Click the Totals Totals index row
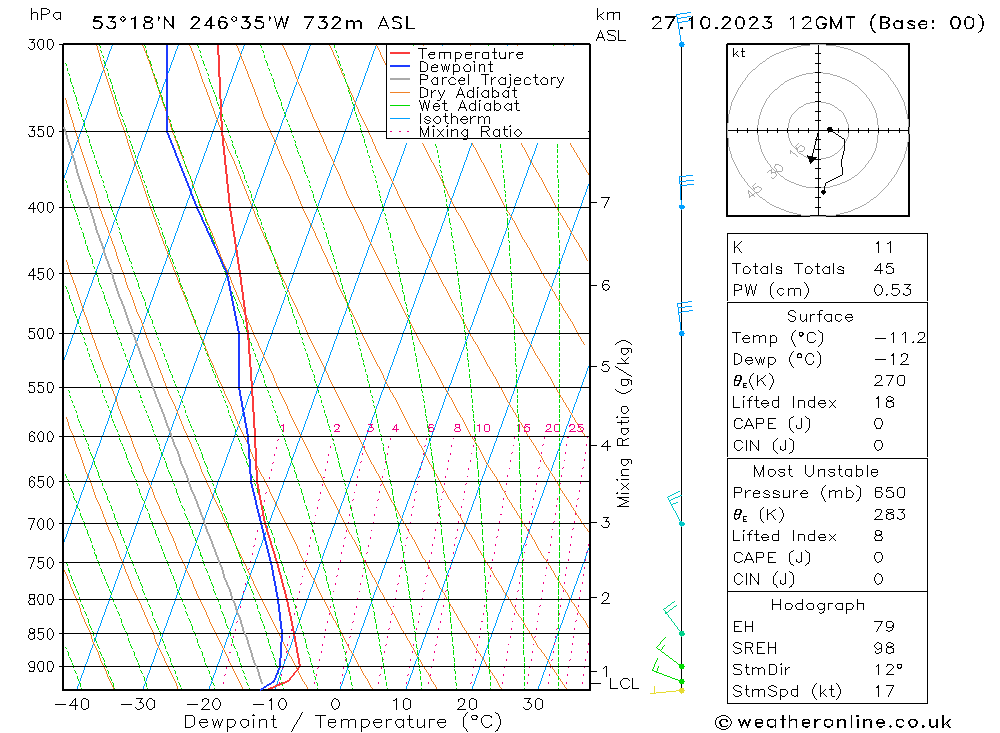The width and height of the screenshot is (1000, 733). [x=827, y=268]
